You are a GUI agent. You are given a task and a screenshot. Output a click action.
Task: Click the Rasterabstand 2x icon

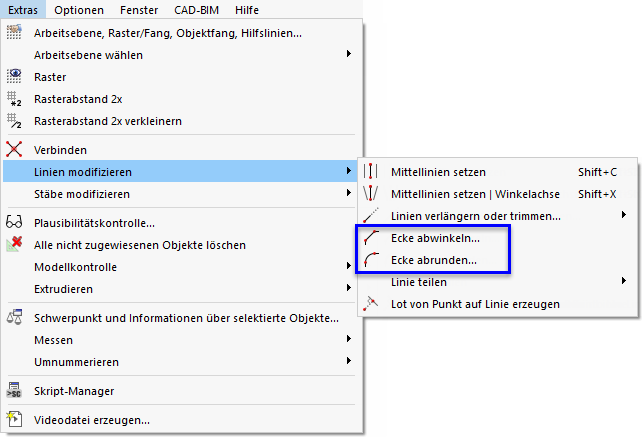coord(14,98)
